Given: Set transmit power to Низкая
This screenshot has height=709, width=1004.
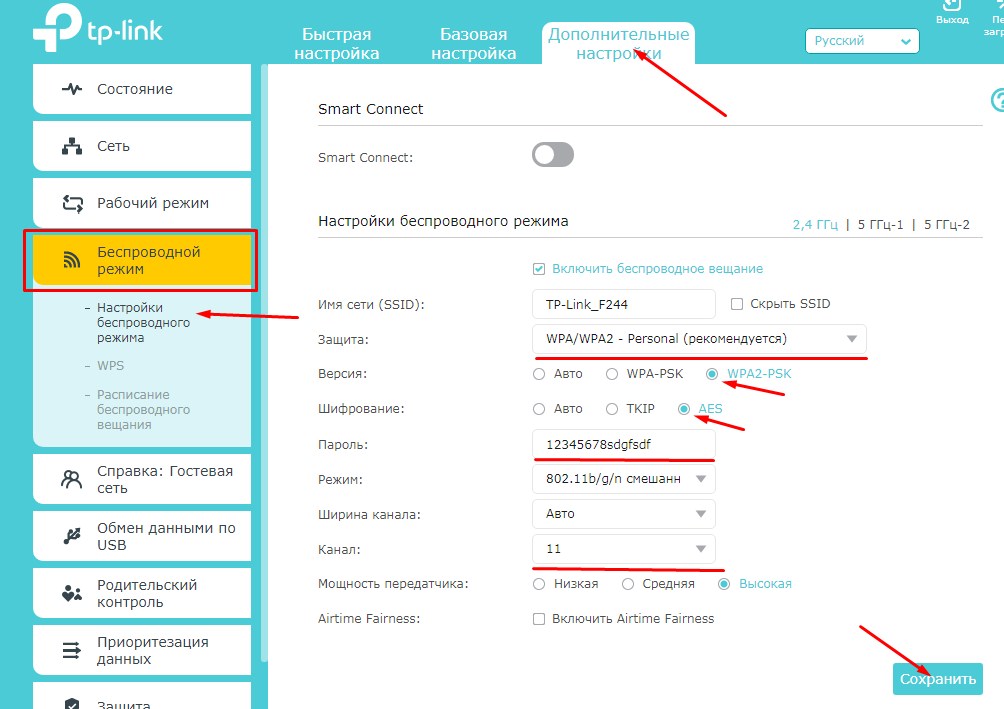Looking at the screenshot, I should click(x=539, y=584).
